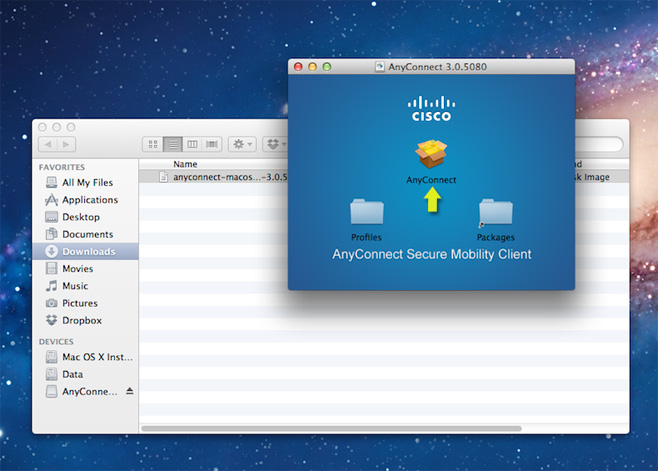The image size is (658, 471).
Task: Go forward in Finder history
Action: [66, 145]
